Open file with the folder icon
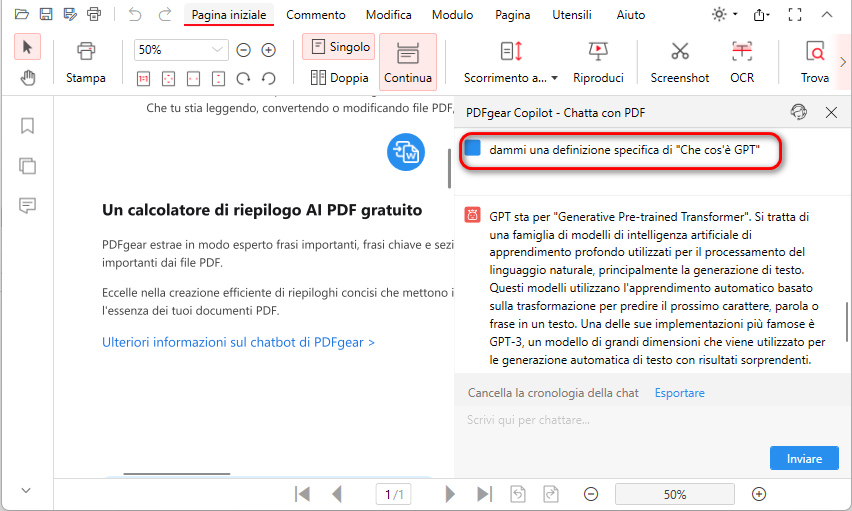The image size is (852, 511). click(22, 14)
